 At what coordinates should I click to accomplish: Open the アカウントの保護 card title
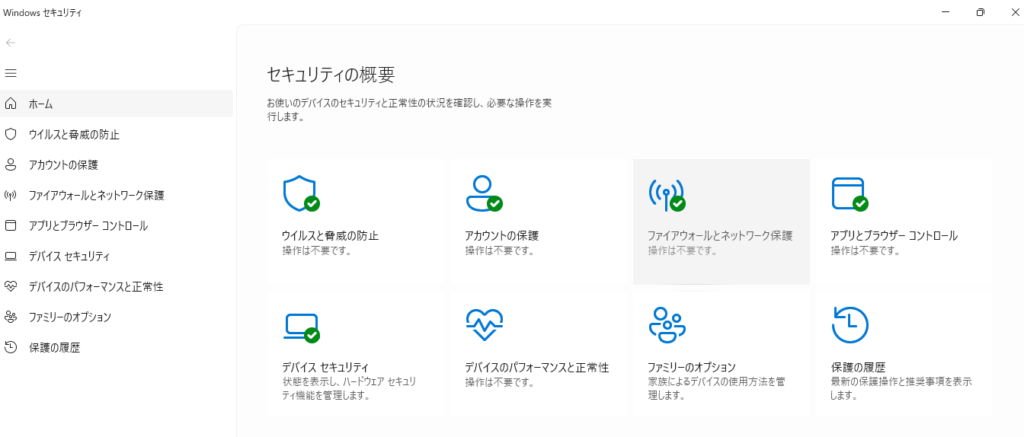502,236
